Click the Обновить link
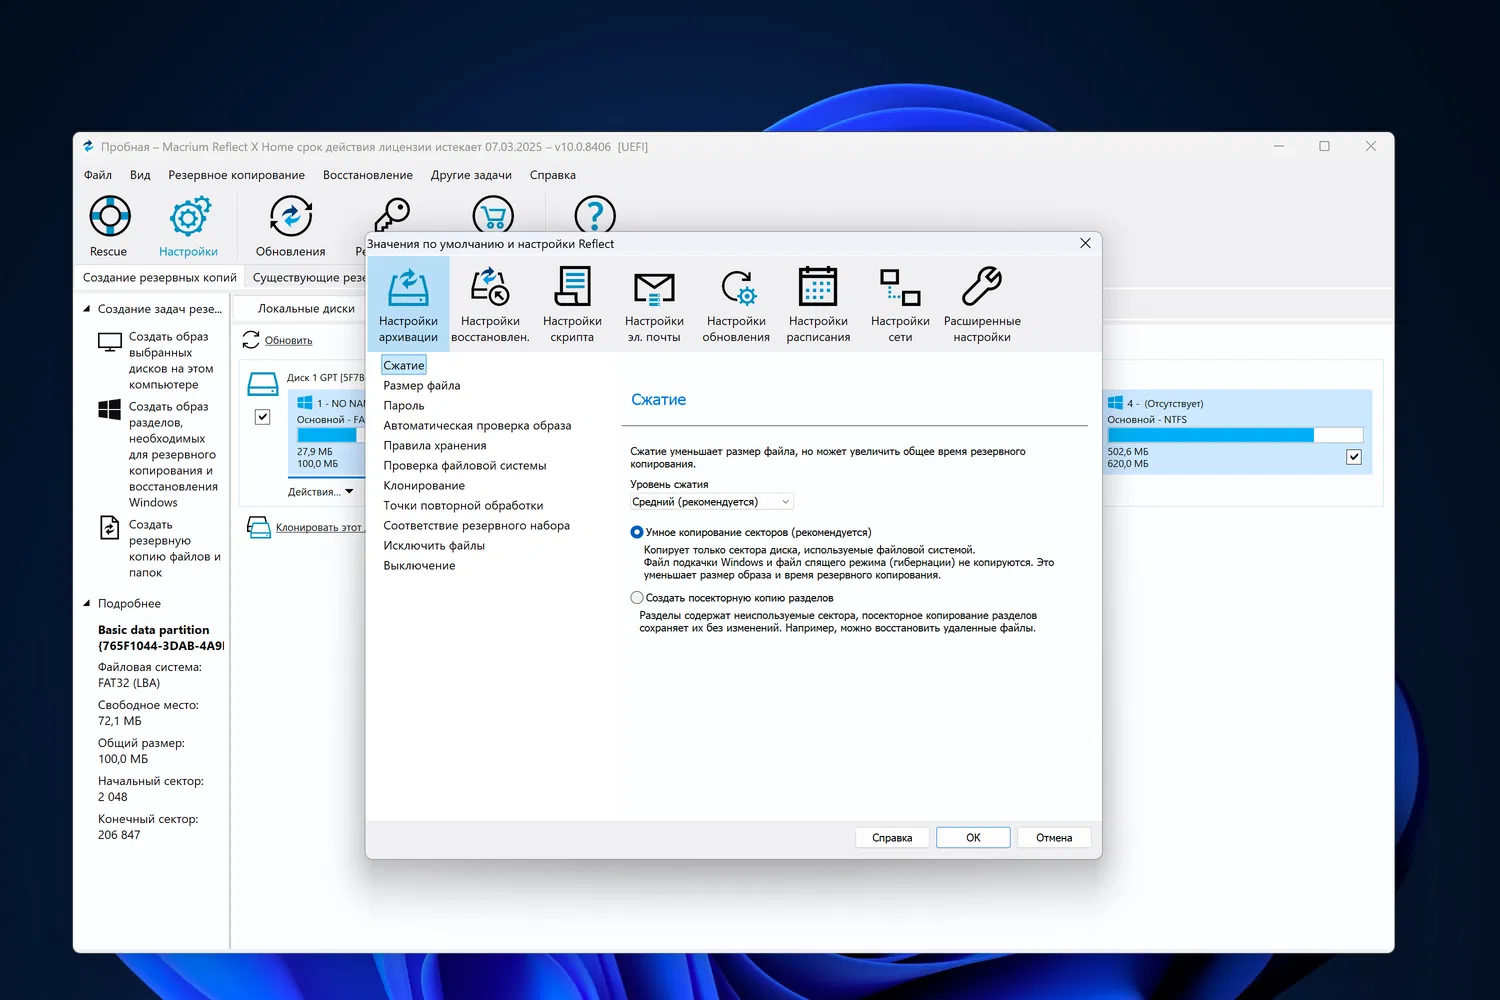Screen dimensions: 1500x1000 (288, 341)
